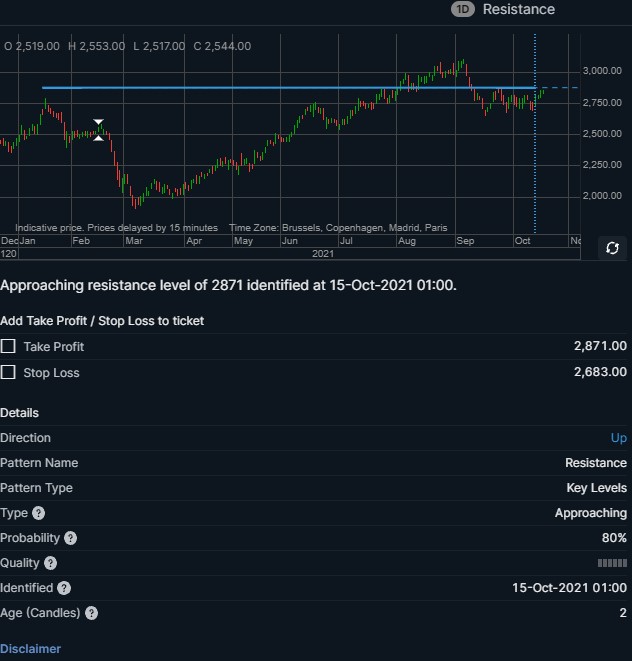Click the Stop Loss value 2,683.00

coord(600,372)
